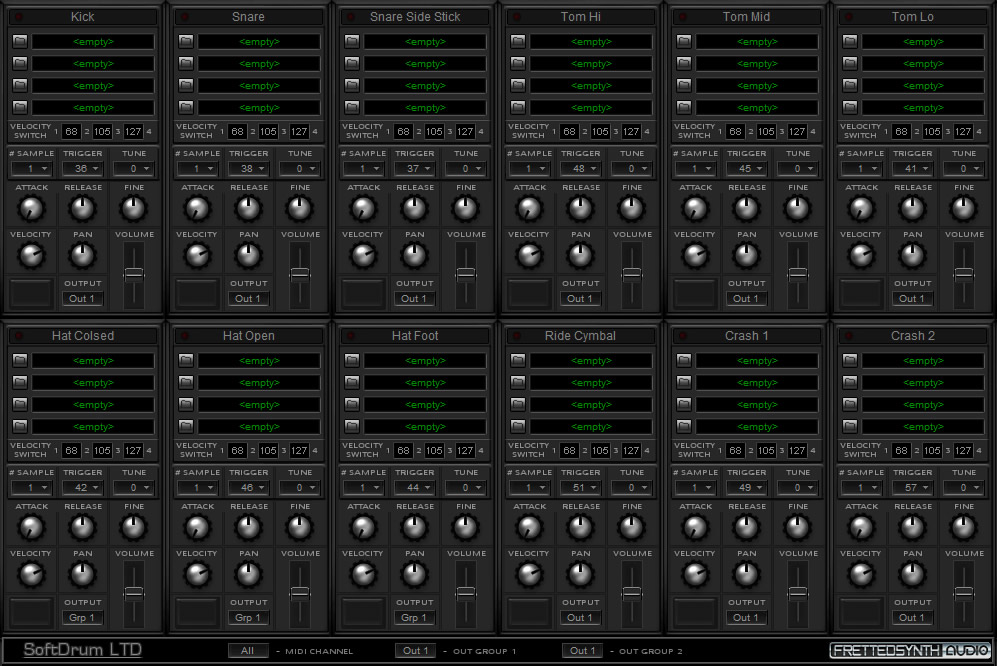Load a sample into Tom Mid's first slot
Viewport: 997px width, 666px height.
[683, 41]
